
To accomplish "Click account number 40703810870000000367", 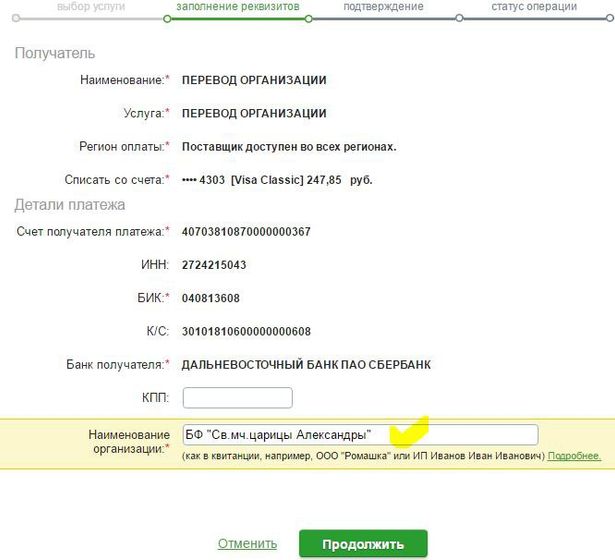I will tap(246, 231).
